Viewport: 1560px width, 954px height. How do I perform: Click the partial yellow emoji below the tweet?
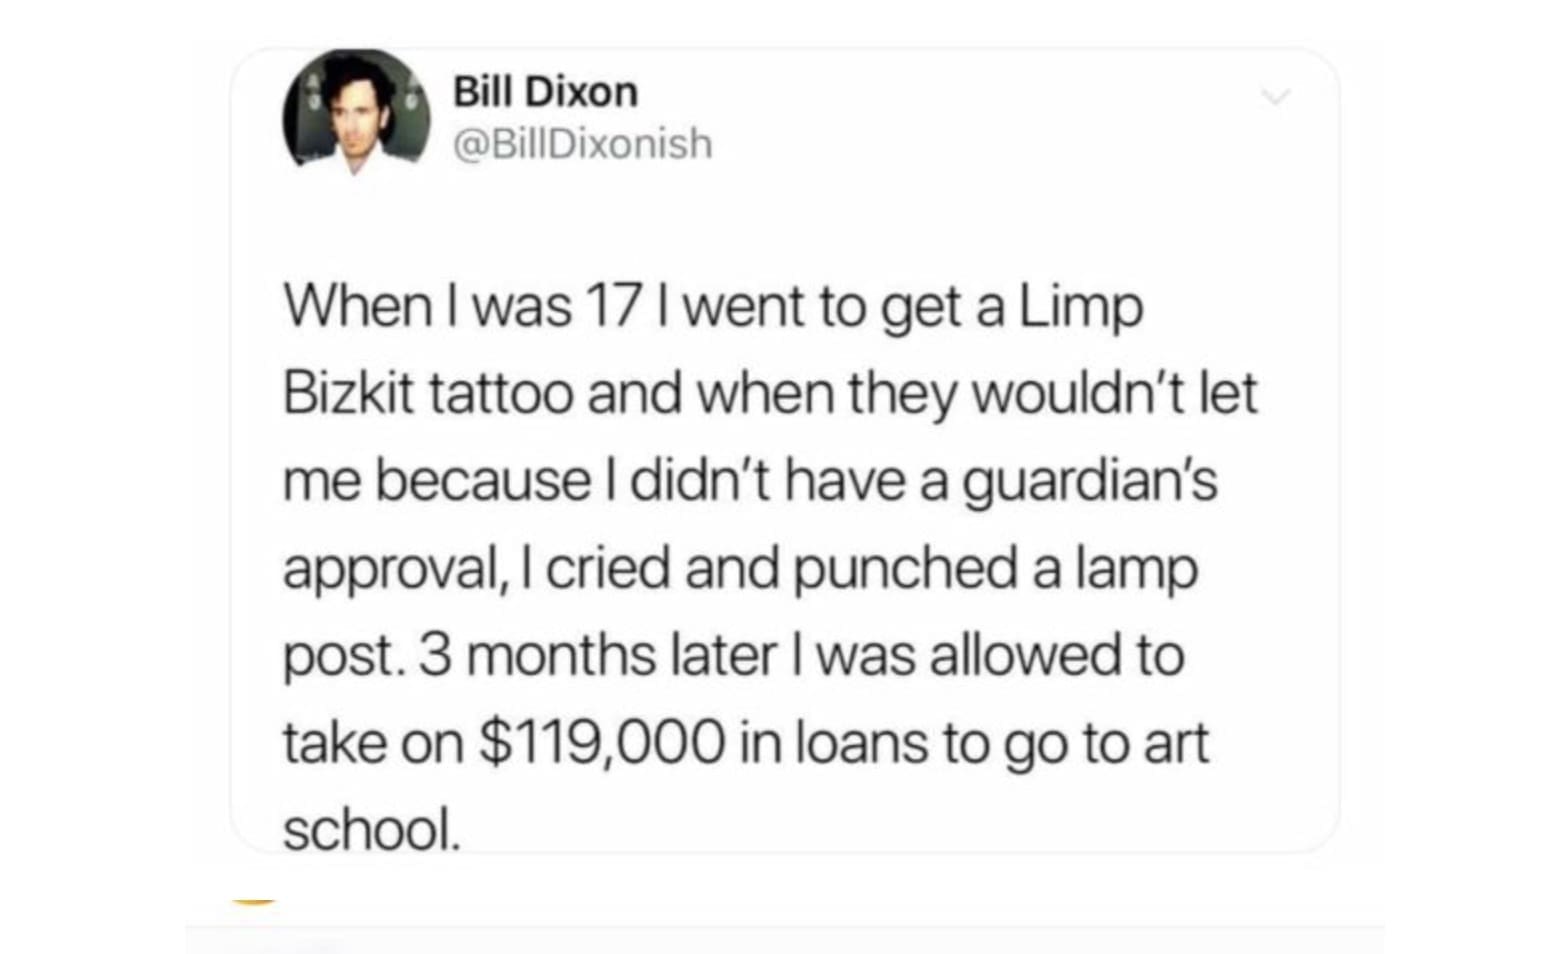click(254, 902)
